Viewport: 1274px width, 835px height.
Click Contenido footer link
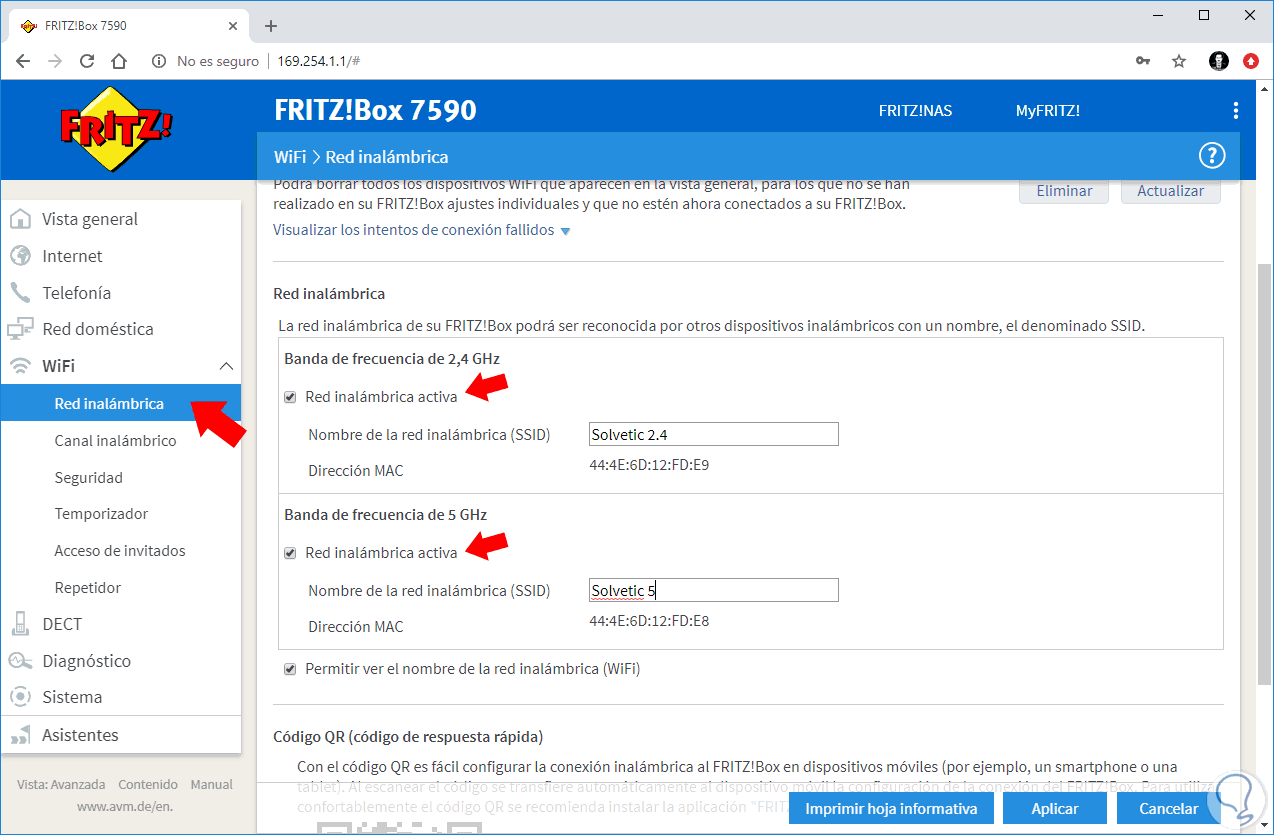pyautogui.click(x=148, y=785)
